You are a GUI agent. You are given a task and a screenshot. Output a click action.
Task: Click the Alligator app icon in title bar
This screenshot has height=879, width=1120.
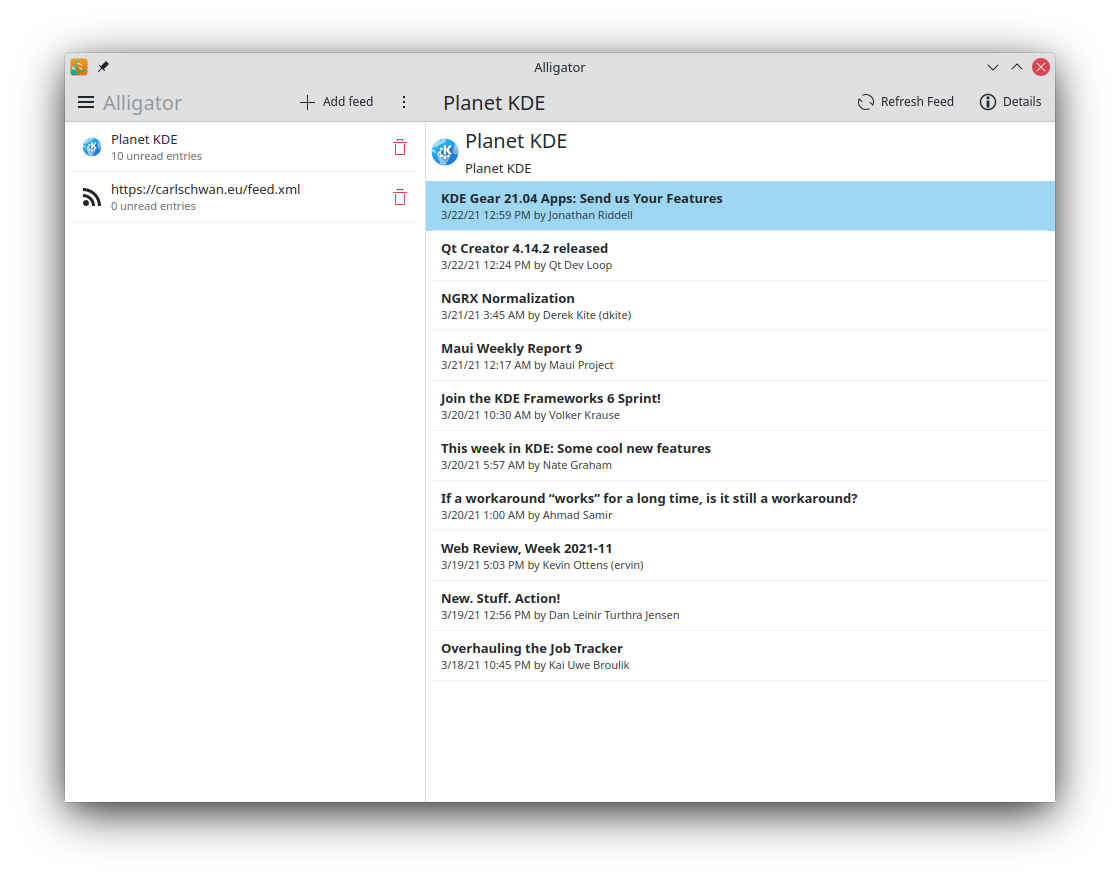79,67
